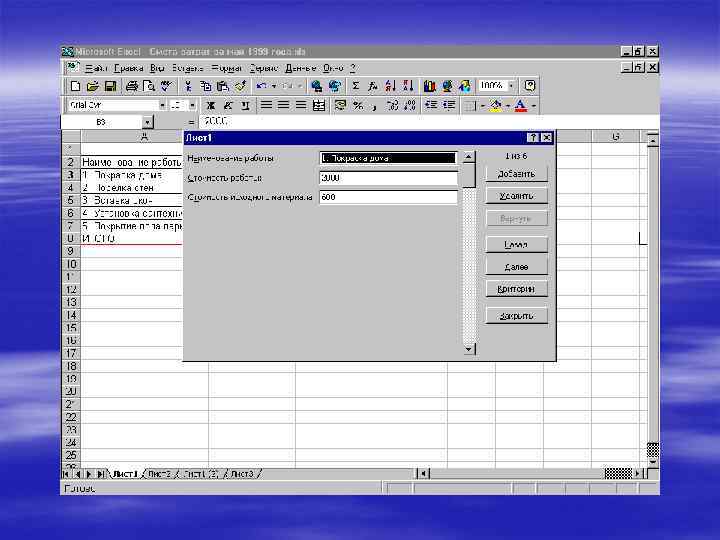The image size is (720, 540).
Task: Close the form with Закрыть
Action: coord(517,316)
